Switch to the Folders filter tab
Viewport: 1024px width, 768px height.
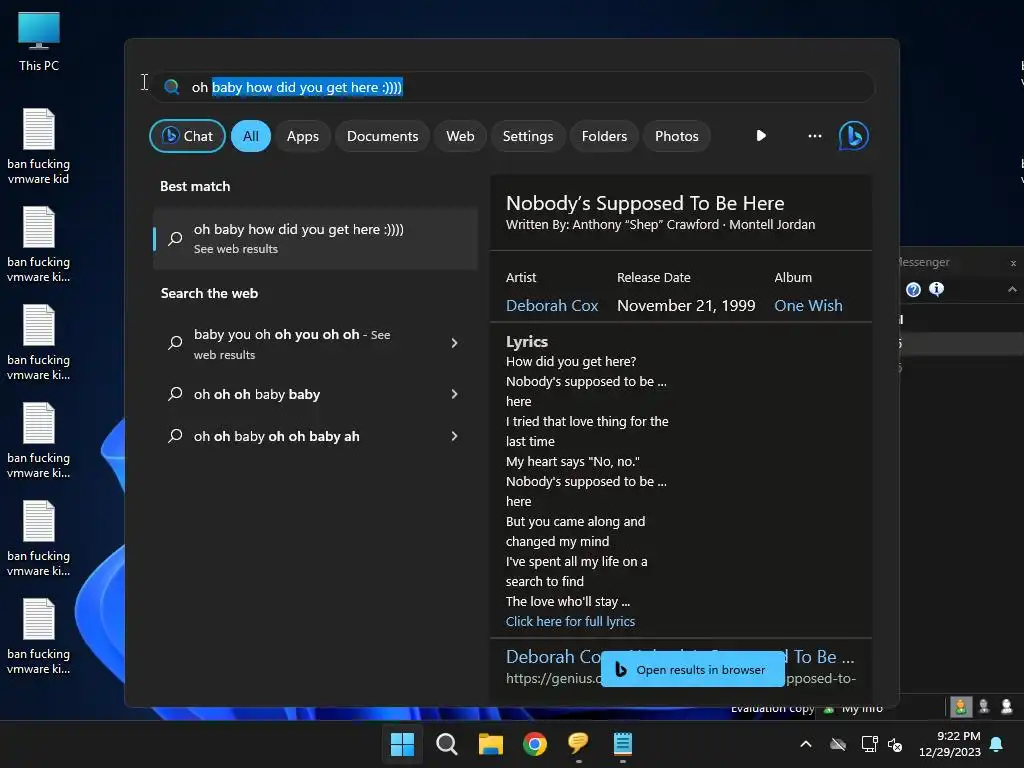[604, 136]
